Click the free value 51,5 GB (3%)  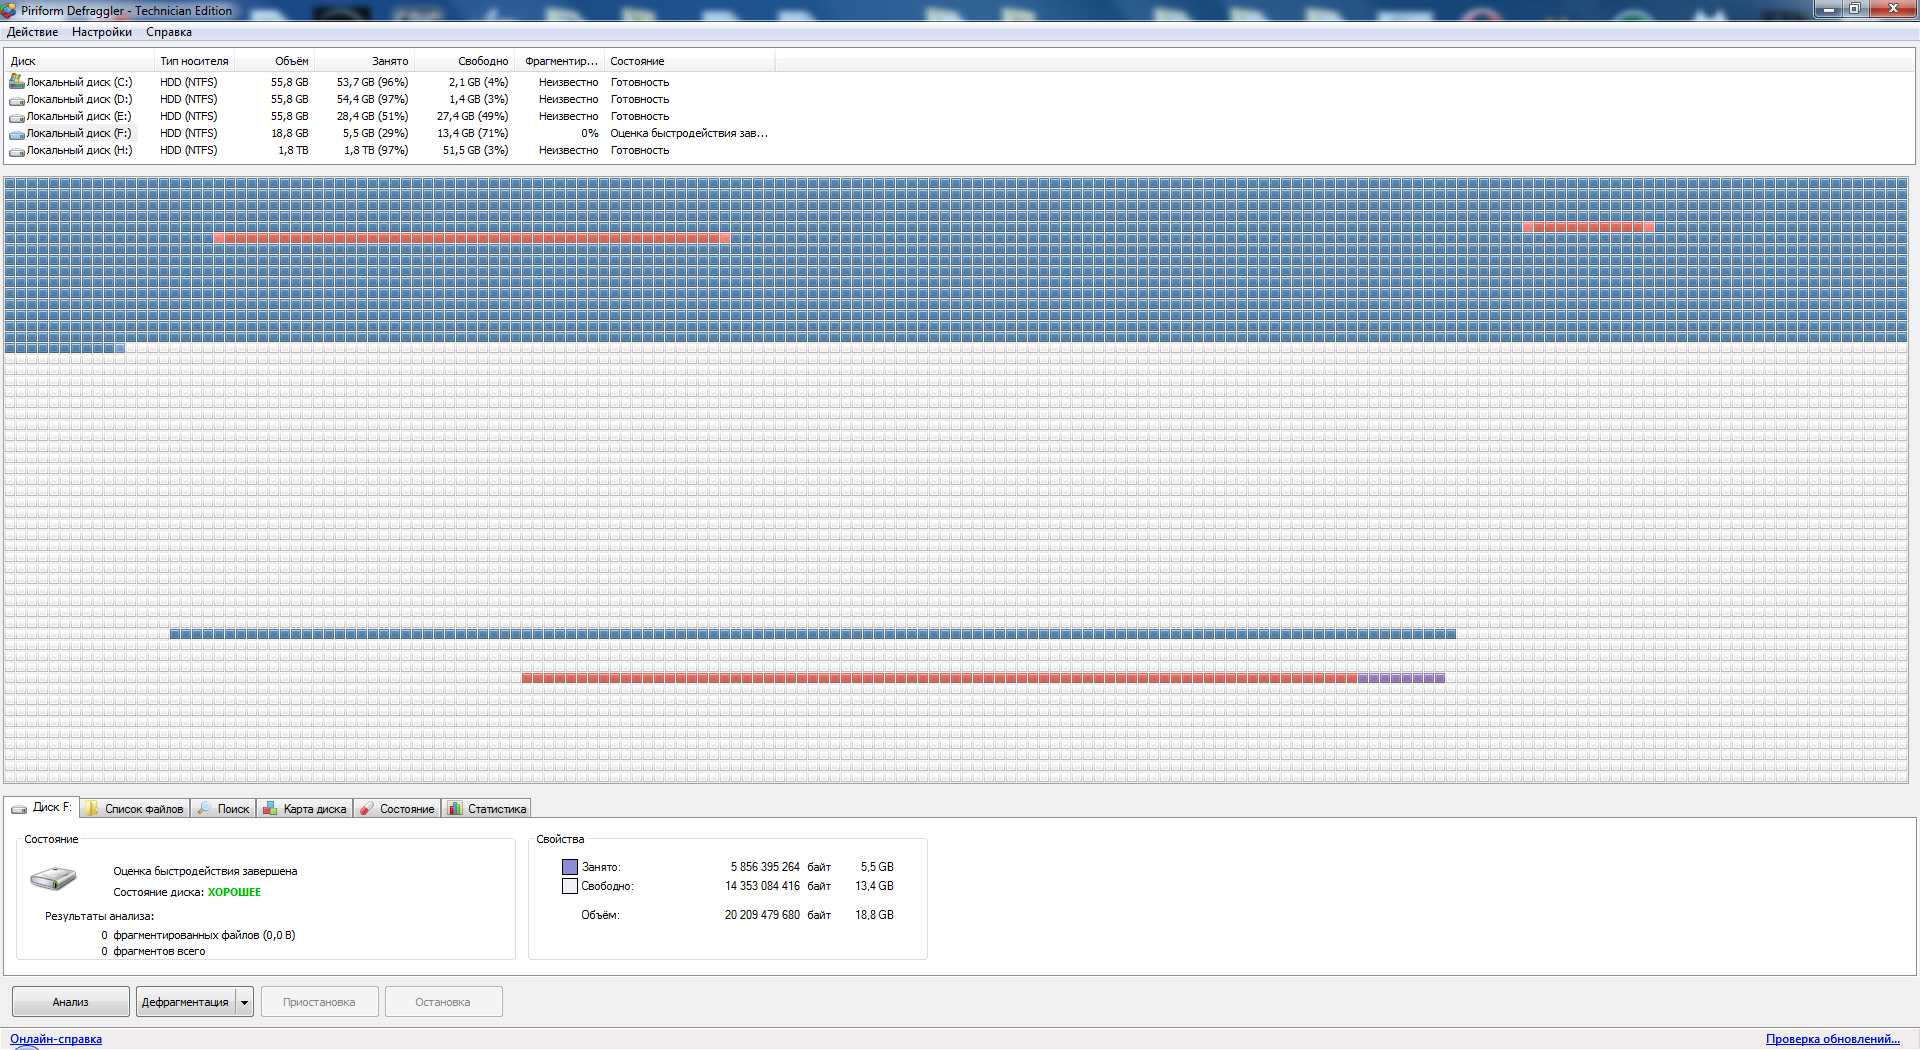(475, 150)
